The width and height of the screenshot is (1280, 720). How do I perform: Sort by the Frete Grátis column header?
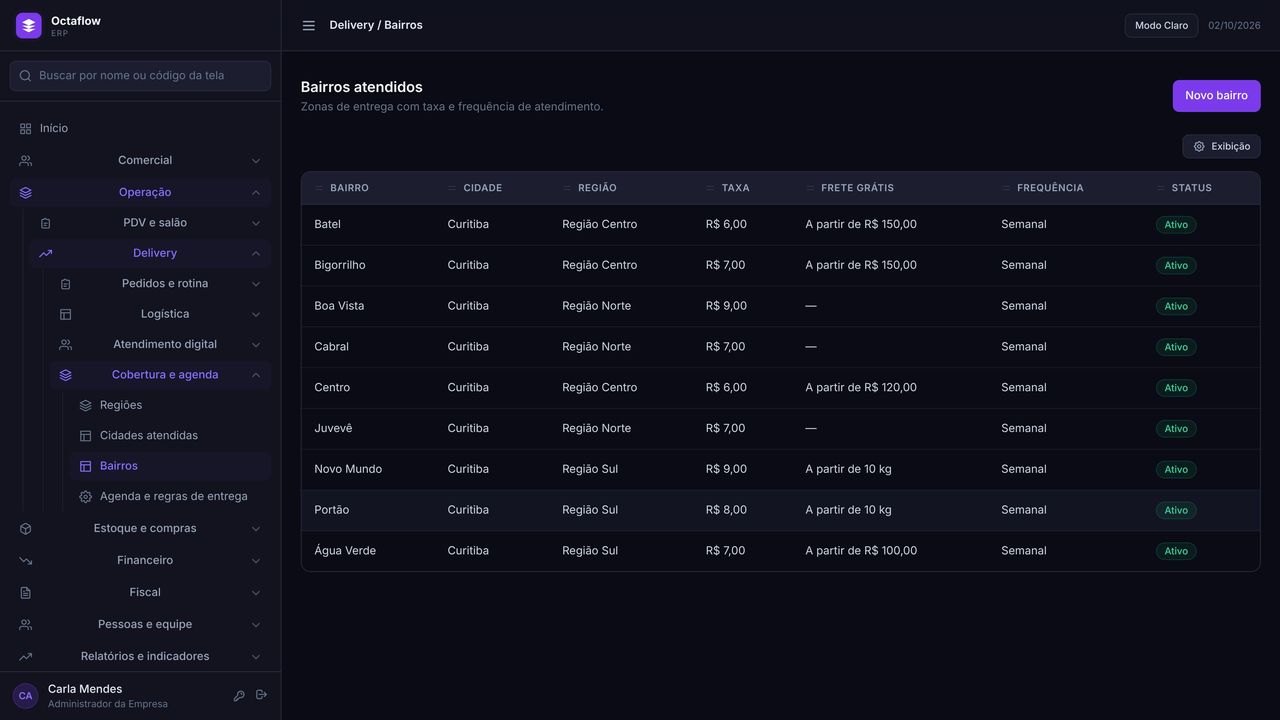click(857, 188)
